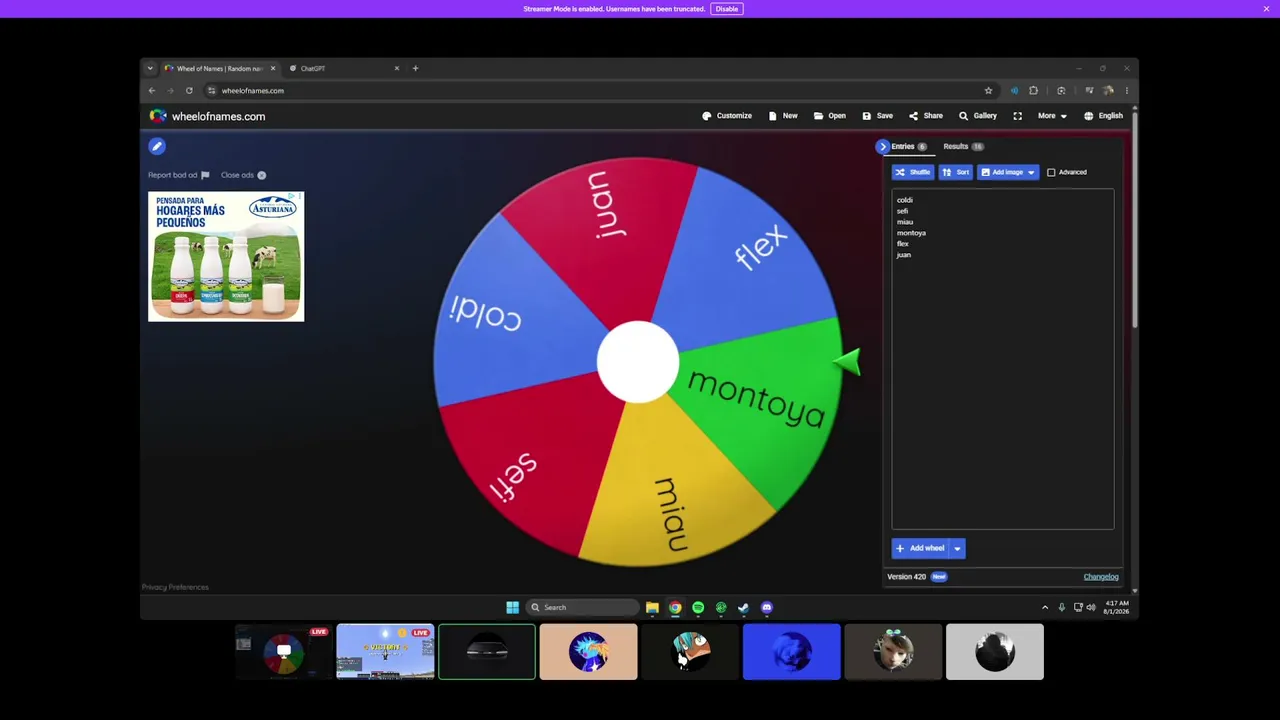
Task: Expand the More dropdown menu
Action: point(1052,116)
